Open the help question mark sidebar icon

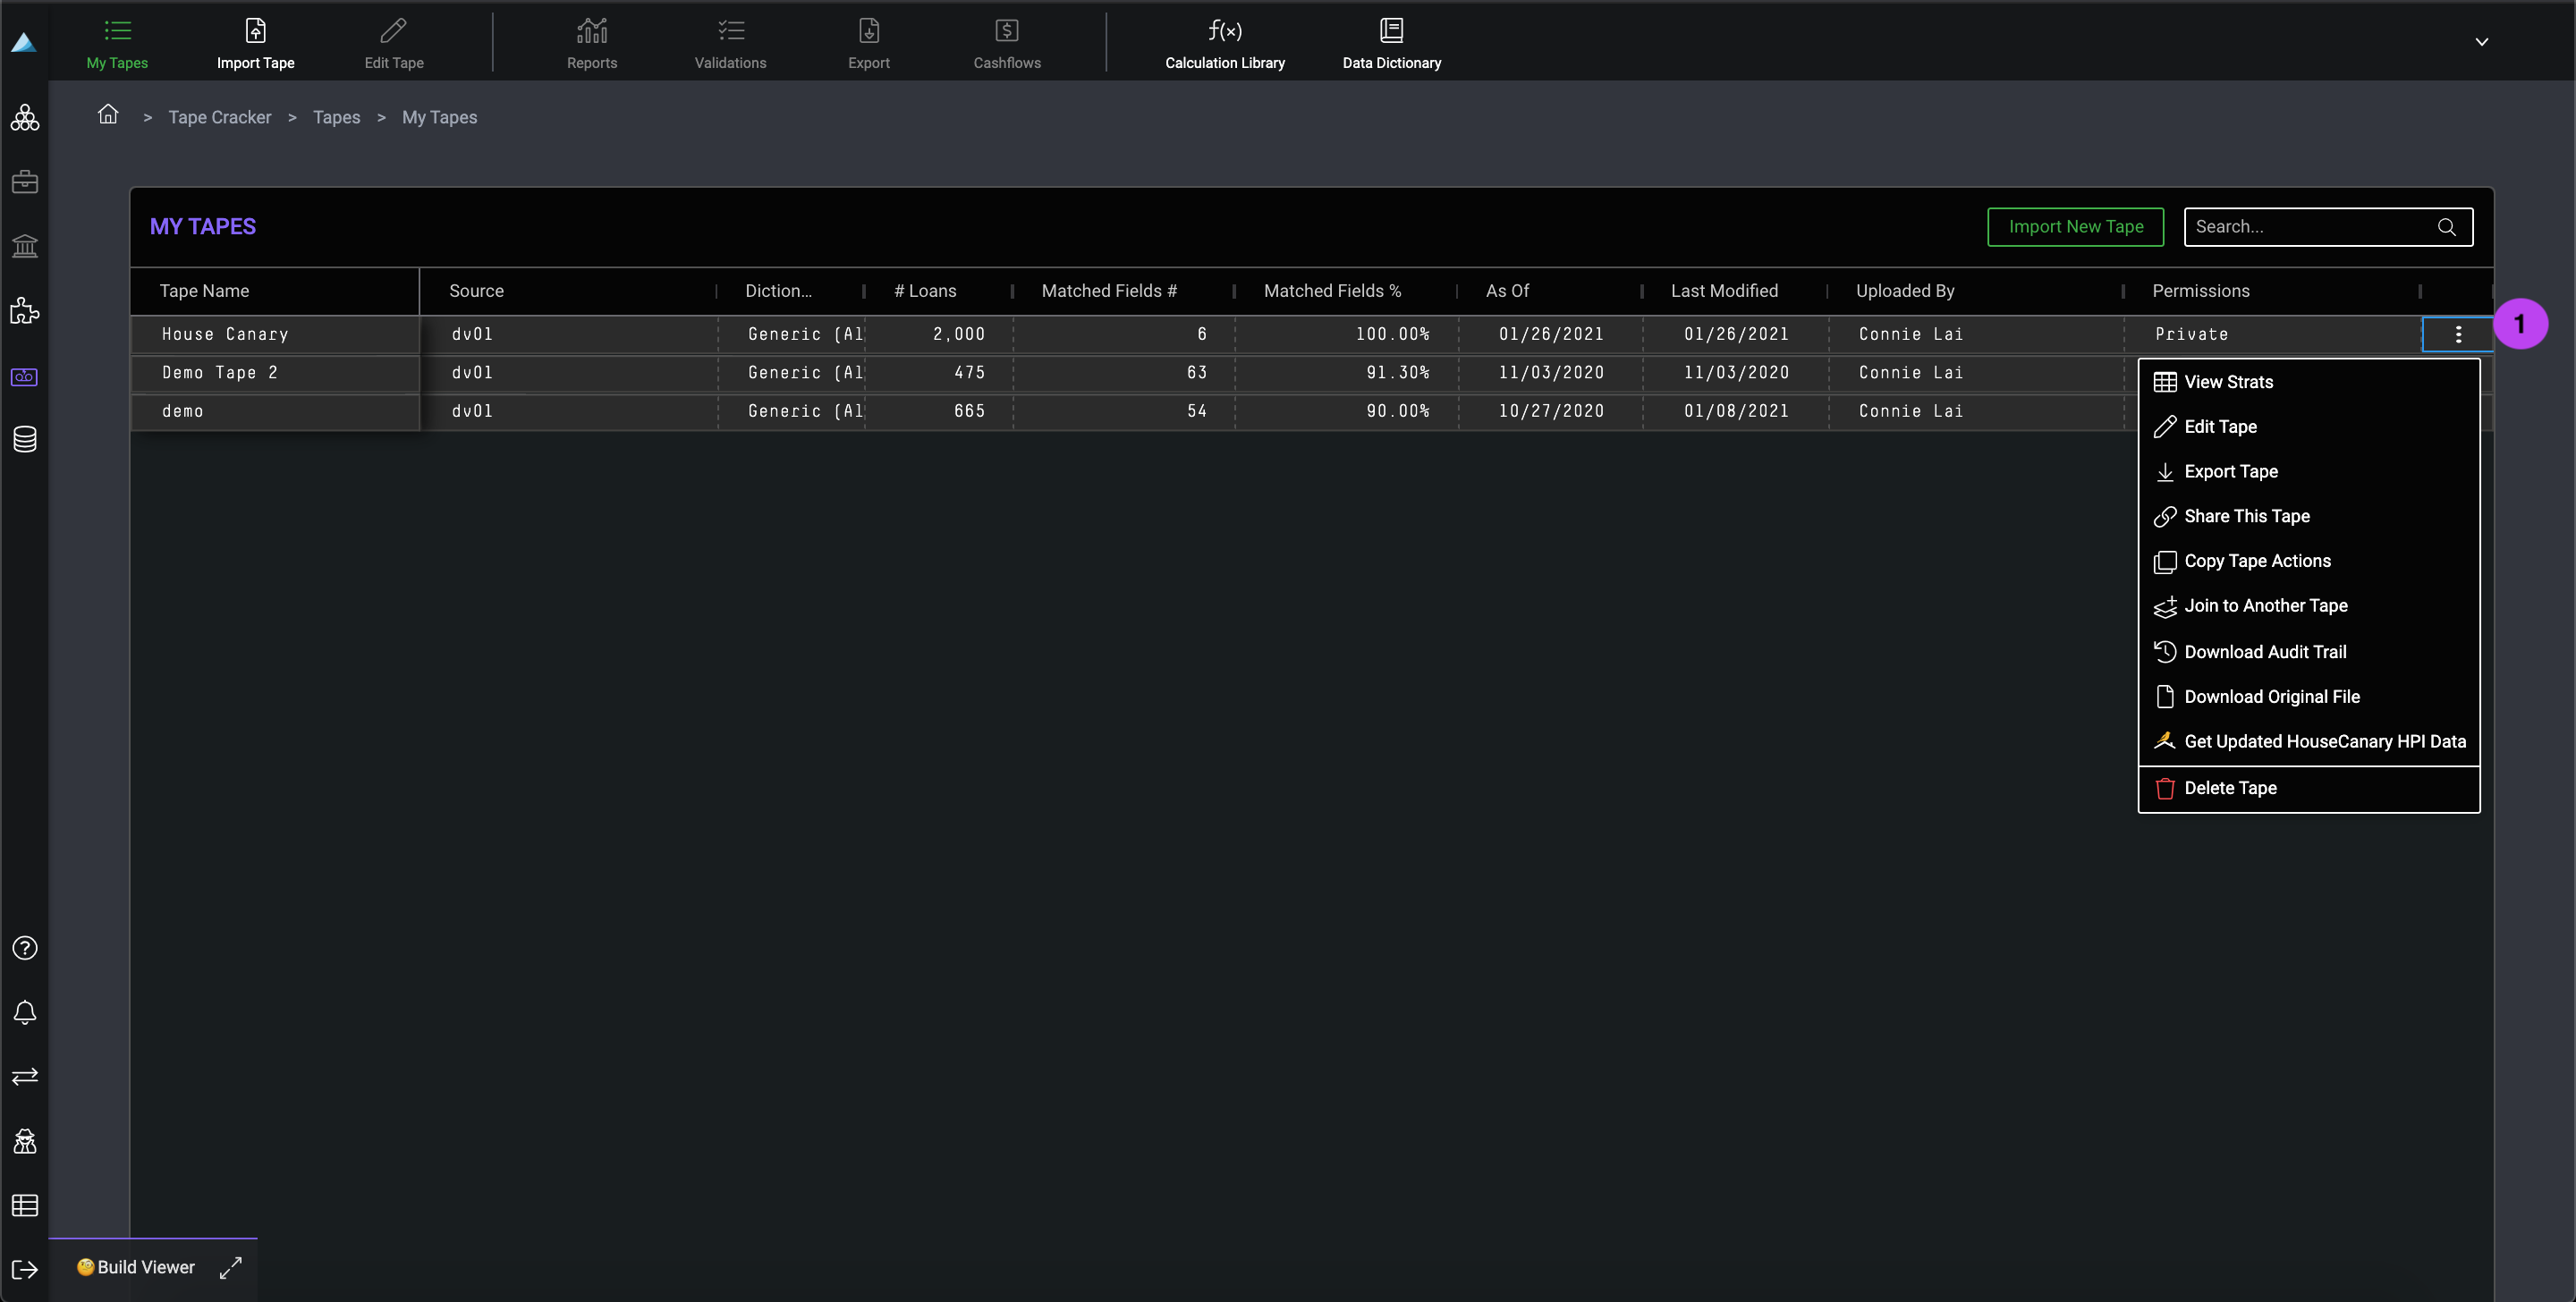tap(25, 948)
